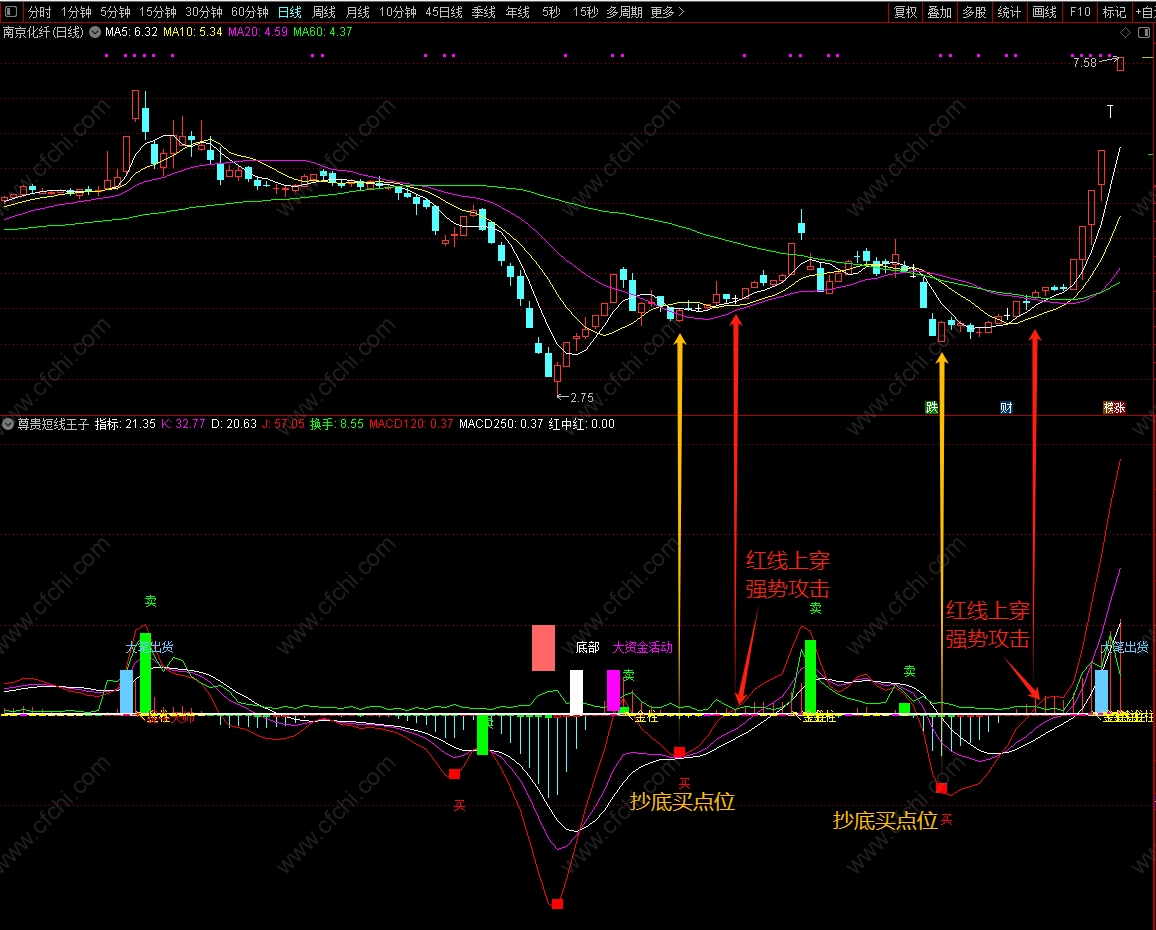1156x930 pixels.
Task: Switch to 周线 period tab
Action: (324, 12)
